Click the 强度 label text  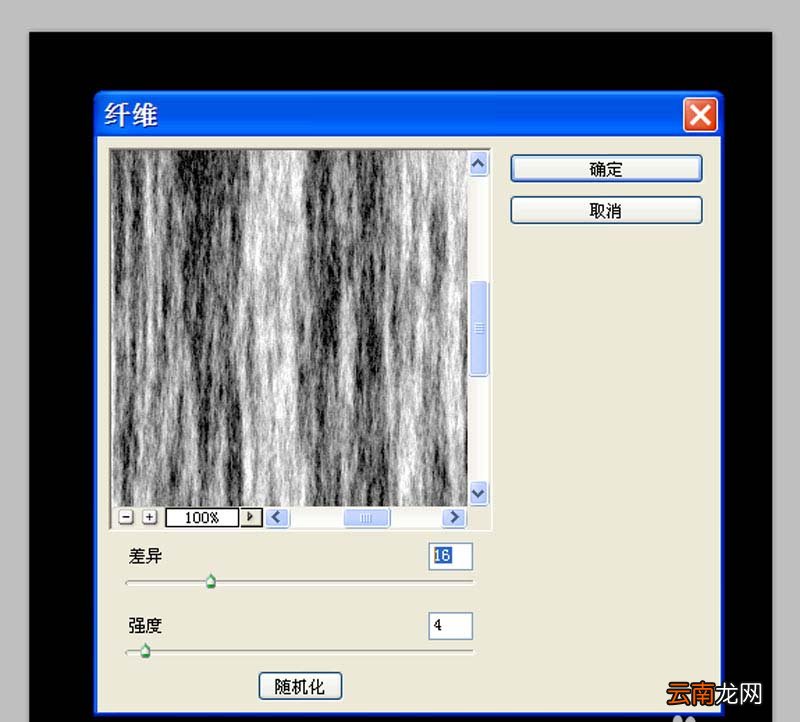145,625
